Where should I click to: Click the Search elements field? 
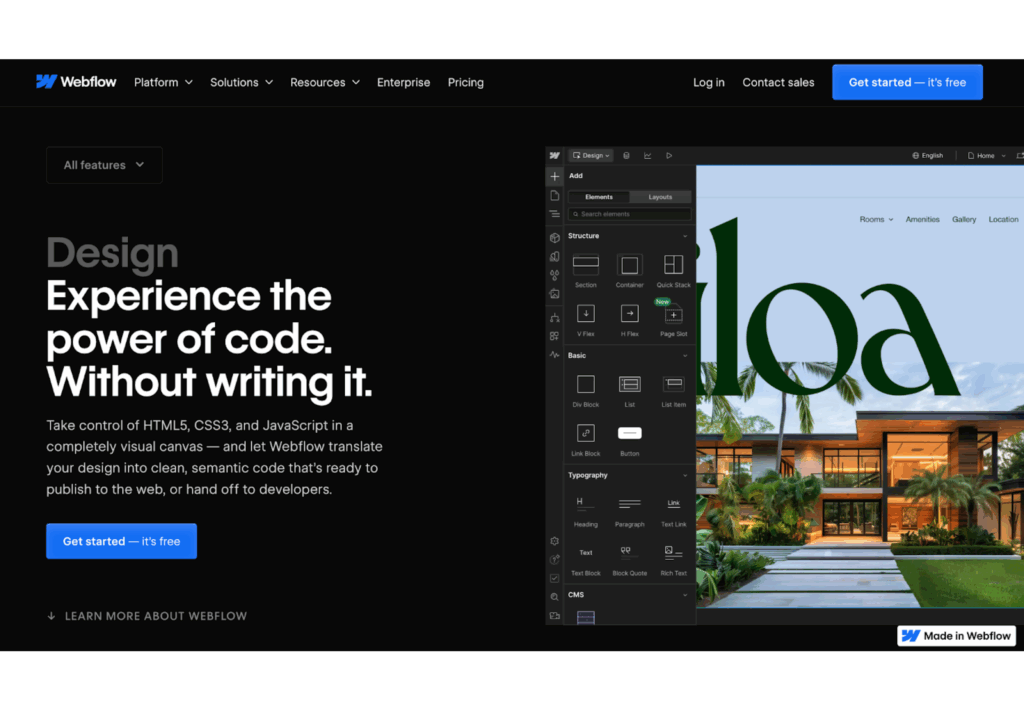630,214
